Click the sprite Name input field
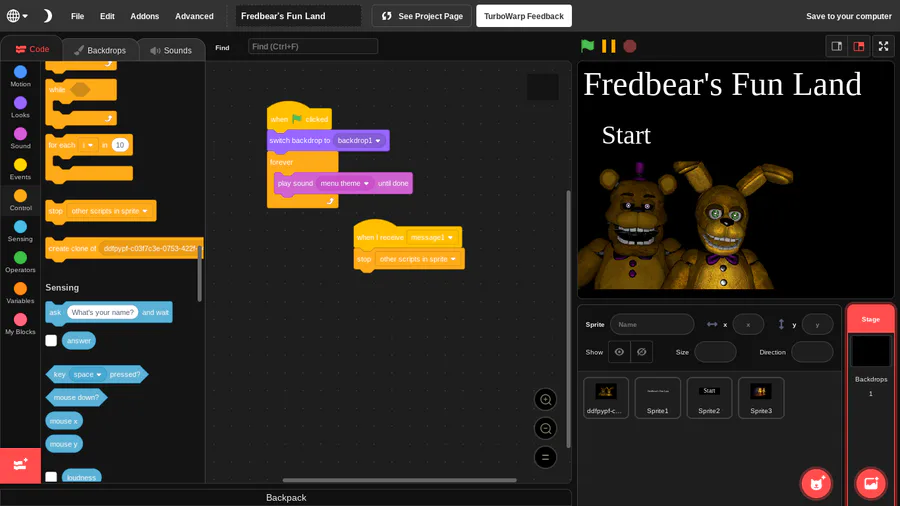 click(652, 325)
